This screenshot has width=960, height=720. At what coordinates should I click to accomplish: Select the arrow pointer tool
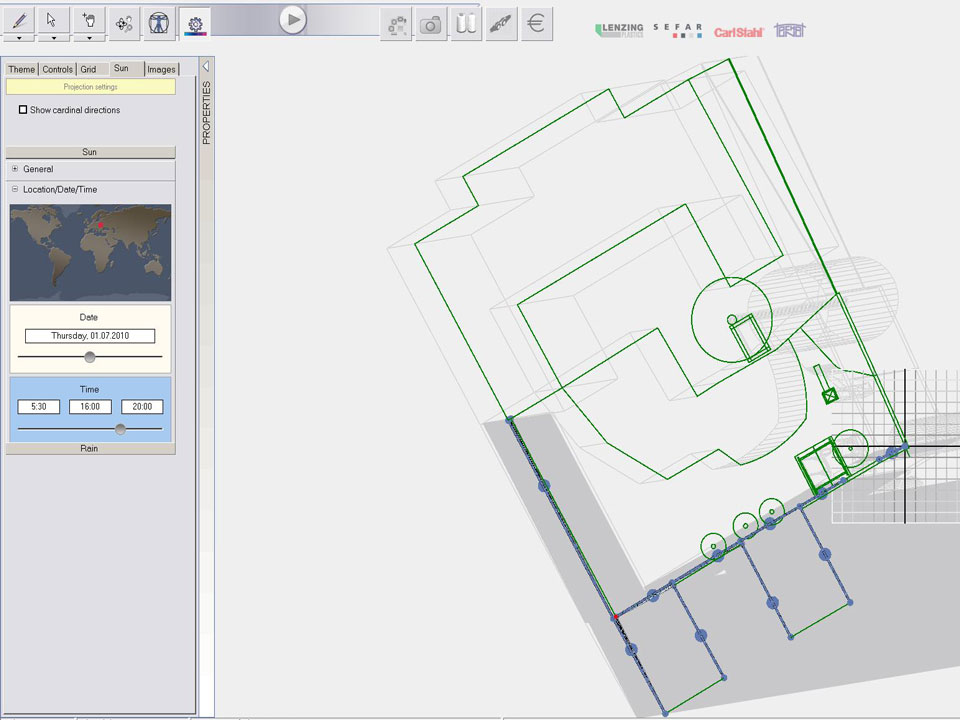coord(54,19)
